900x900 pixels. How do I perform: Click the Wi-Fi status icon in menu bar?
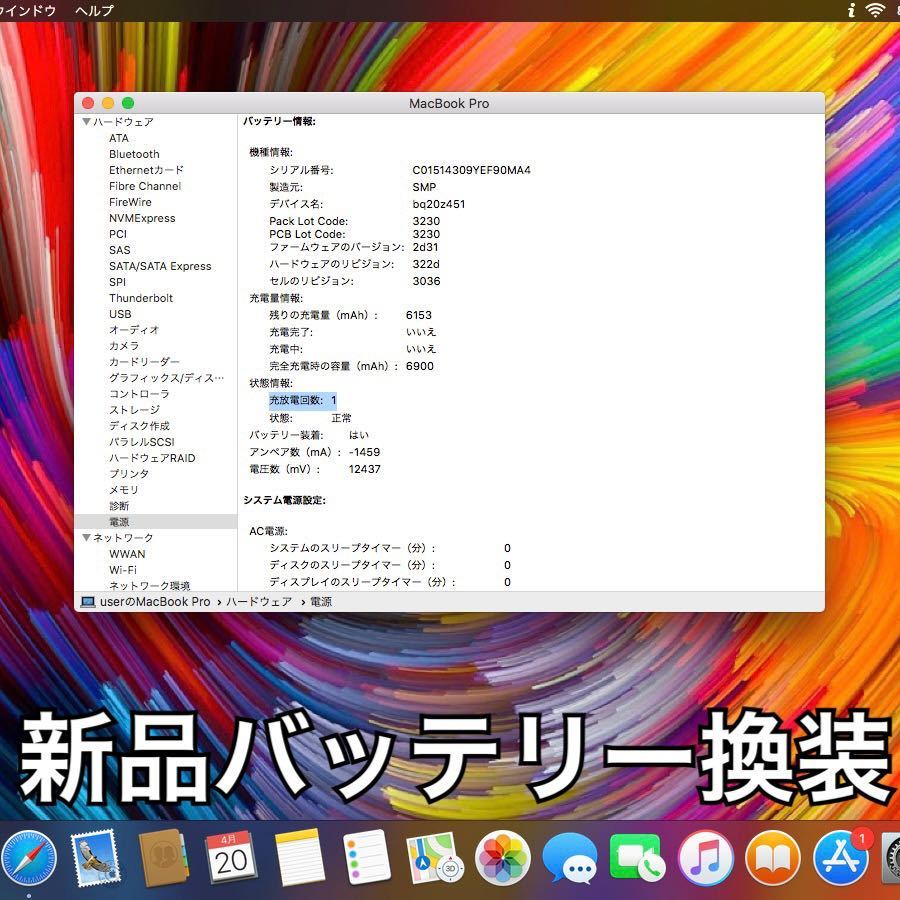[875, 10]
